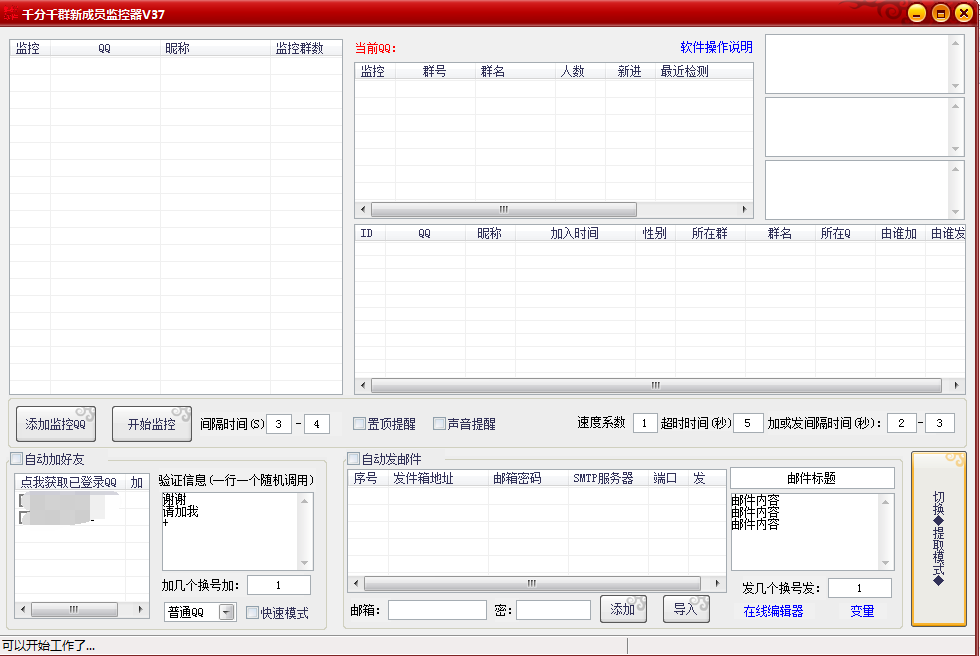Start monitoring with 开始监控 button
Screen dimensions: 980x656
151,424
